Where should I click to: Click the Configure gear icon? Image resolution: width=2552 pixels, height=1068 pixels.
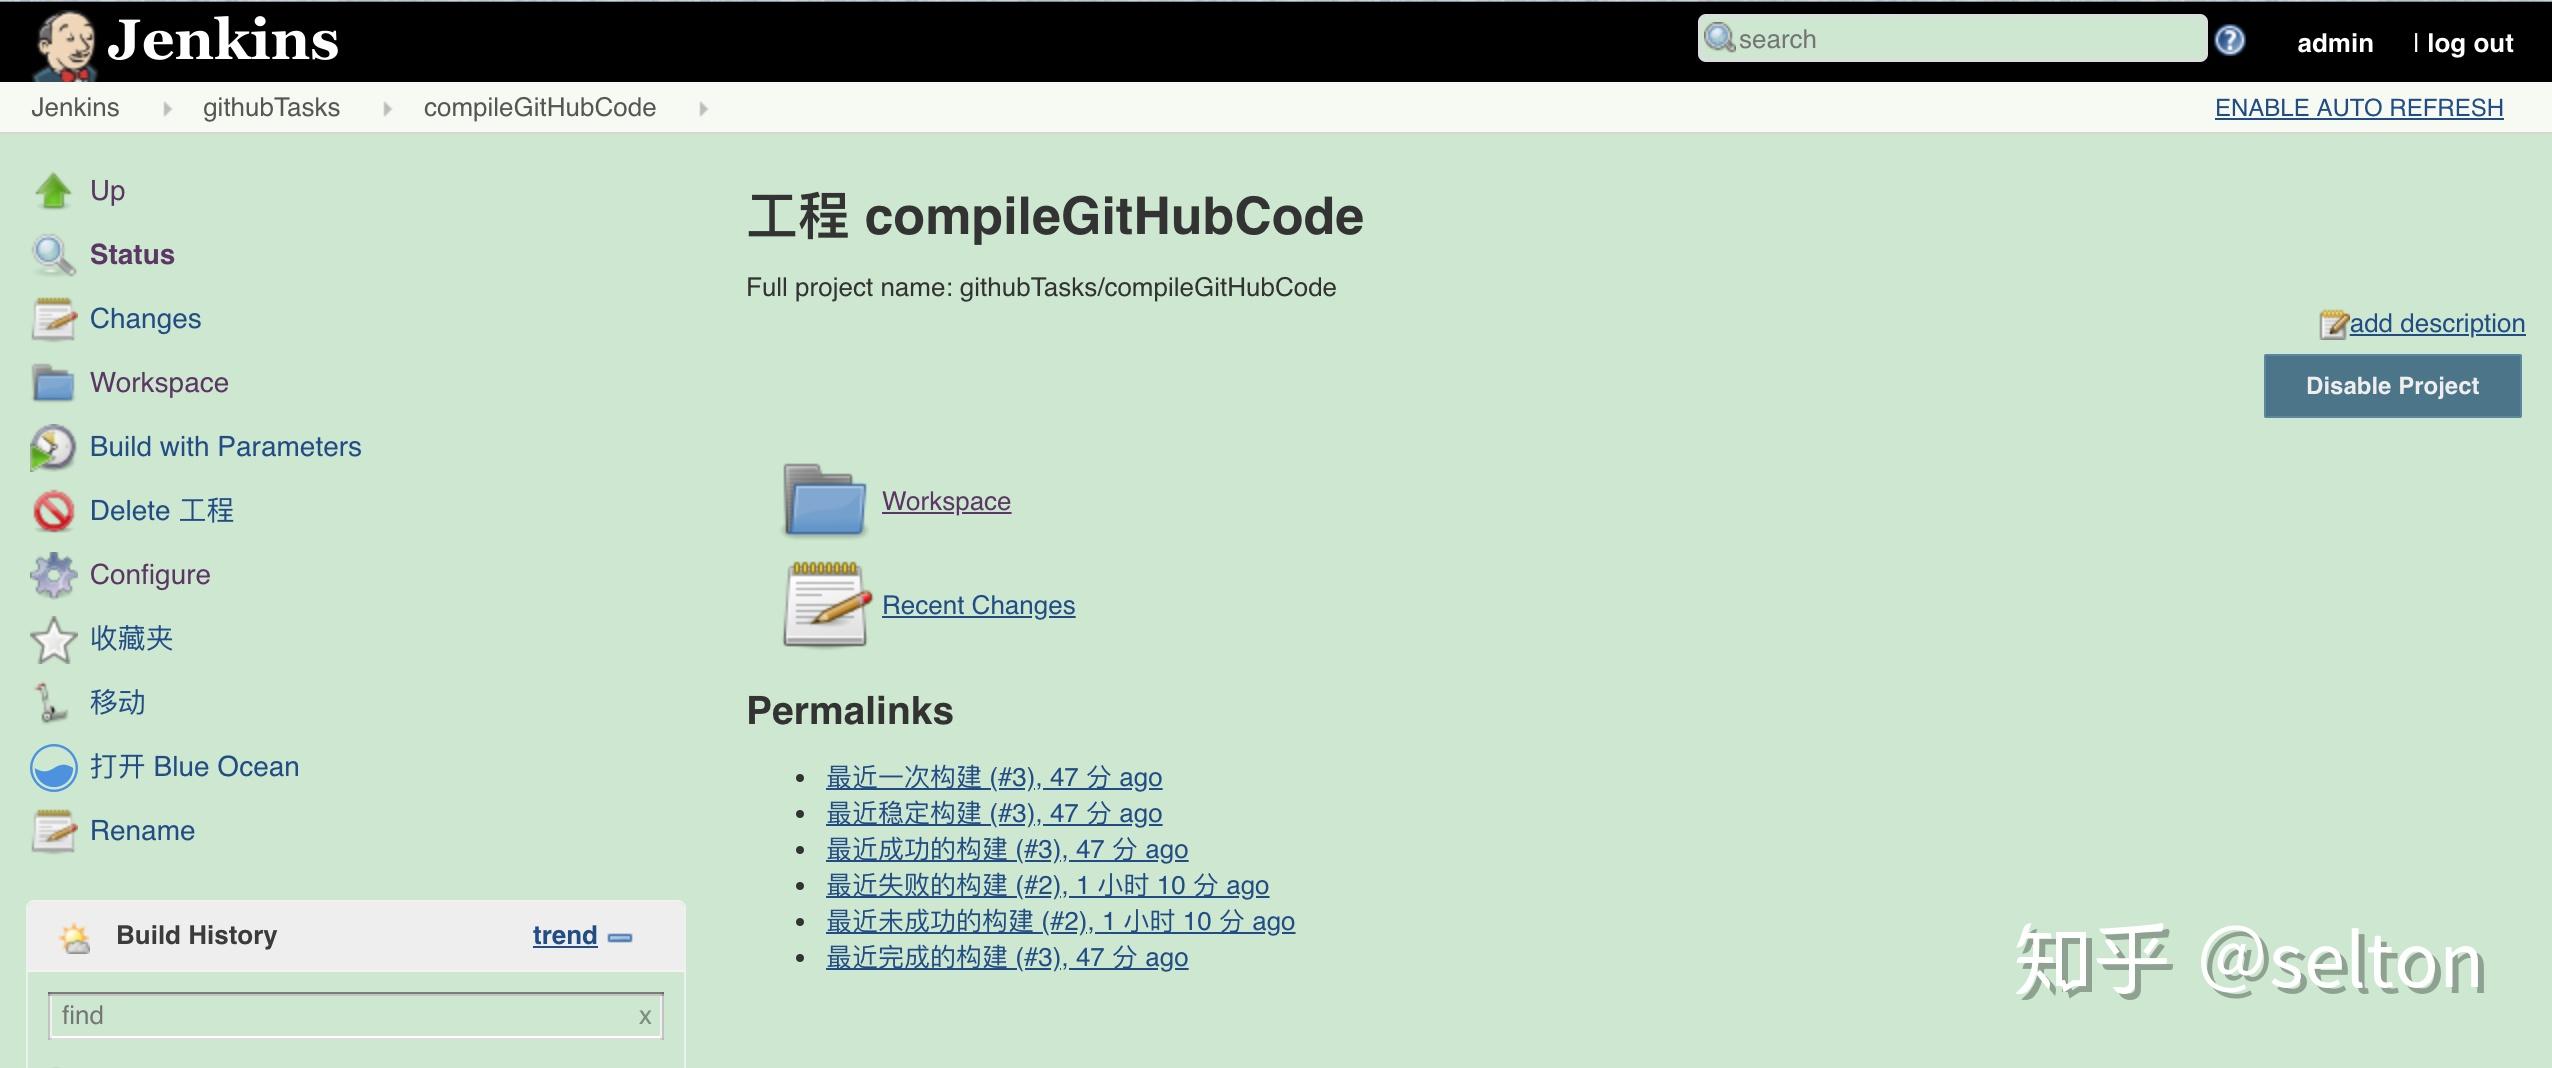click(53, 575)
